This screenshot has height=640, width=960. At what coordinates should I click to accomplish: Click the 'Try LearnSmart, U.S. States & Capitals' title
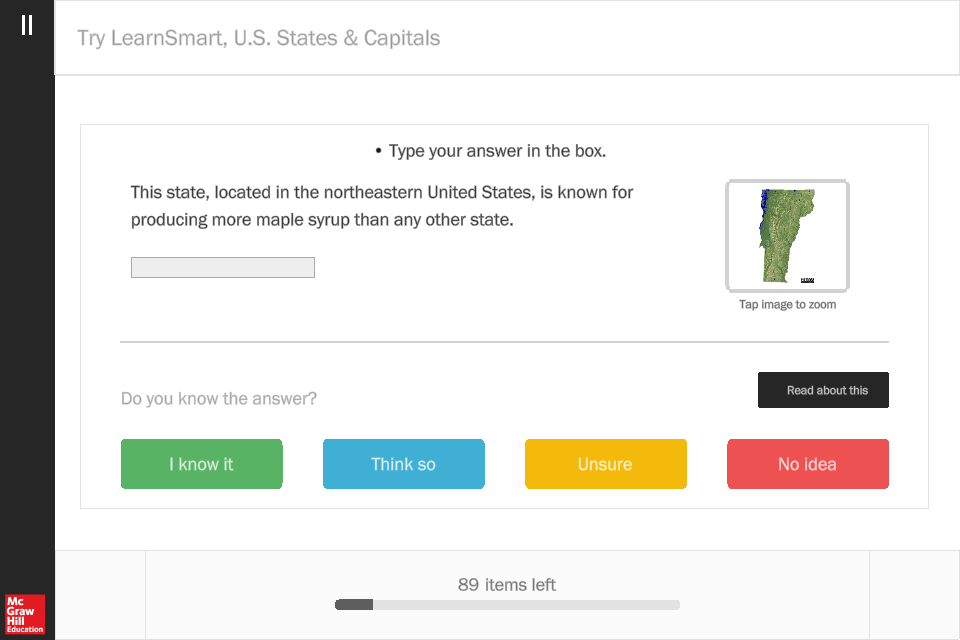point(259,39)
